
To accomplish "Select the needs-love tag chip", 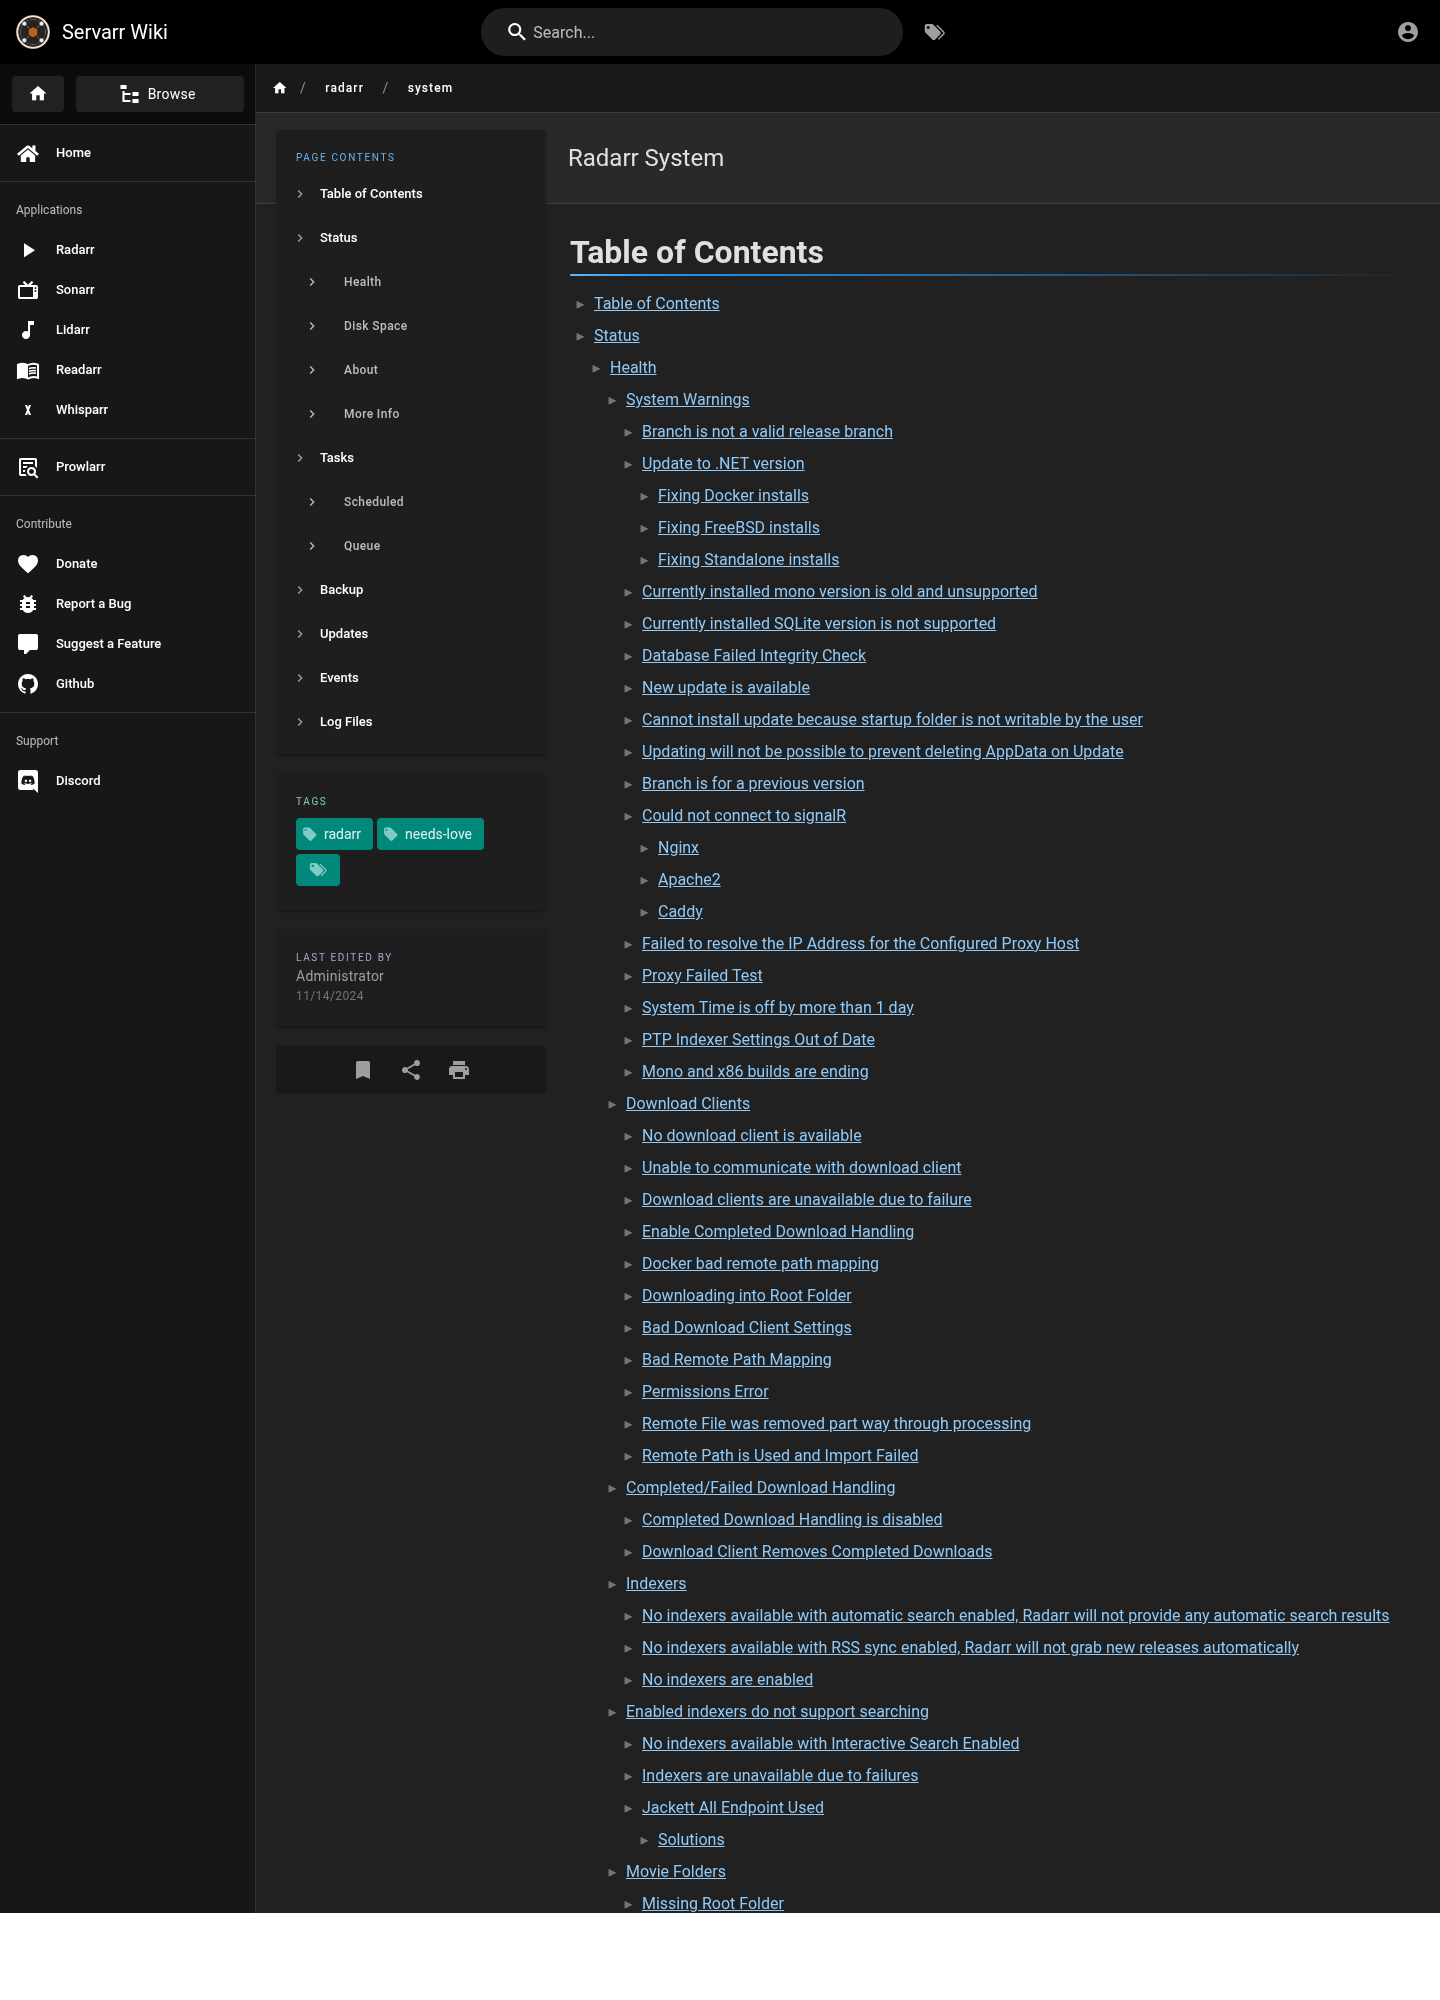I will click(430, 834).
